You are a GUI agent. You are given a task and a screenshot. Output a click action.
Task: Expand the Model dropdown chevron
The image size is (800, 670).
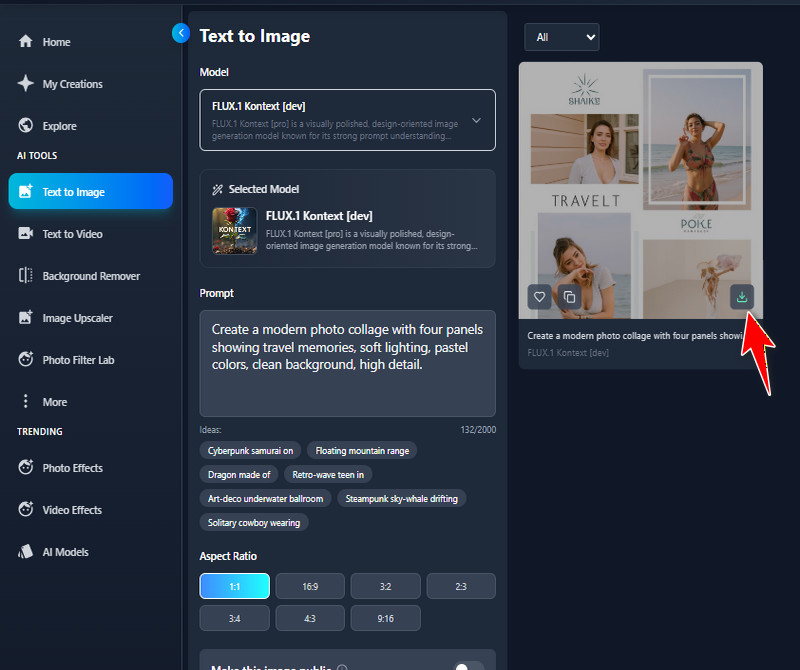click(476, 120)
